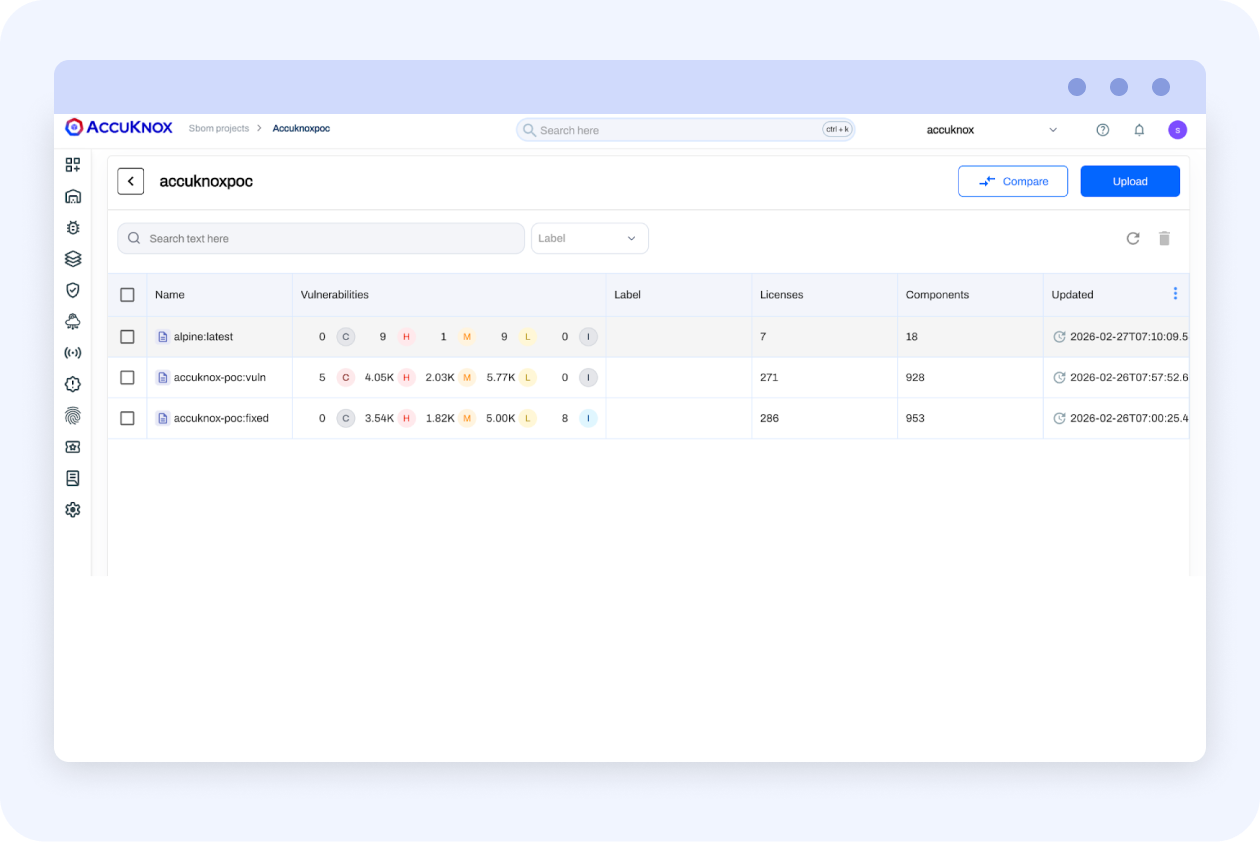1260x842 pixels.
Task: Select the accuknox-poc:vuln row checkbox
Action: 127,377
